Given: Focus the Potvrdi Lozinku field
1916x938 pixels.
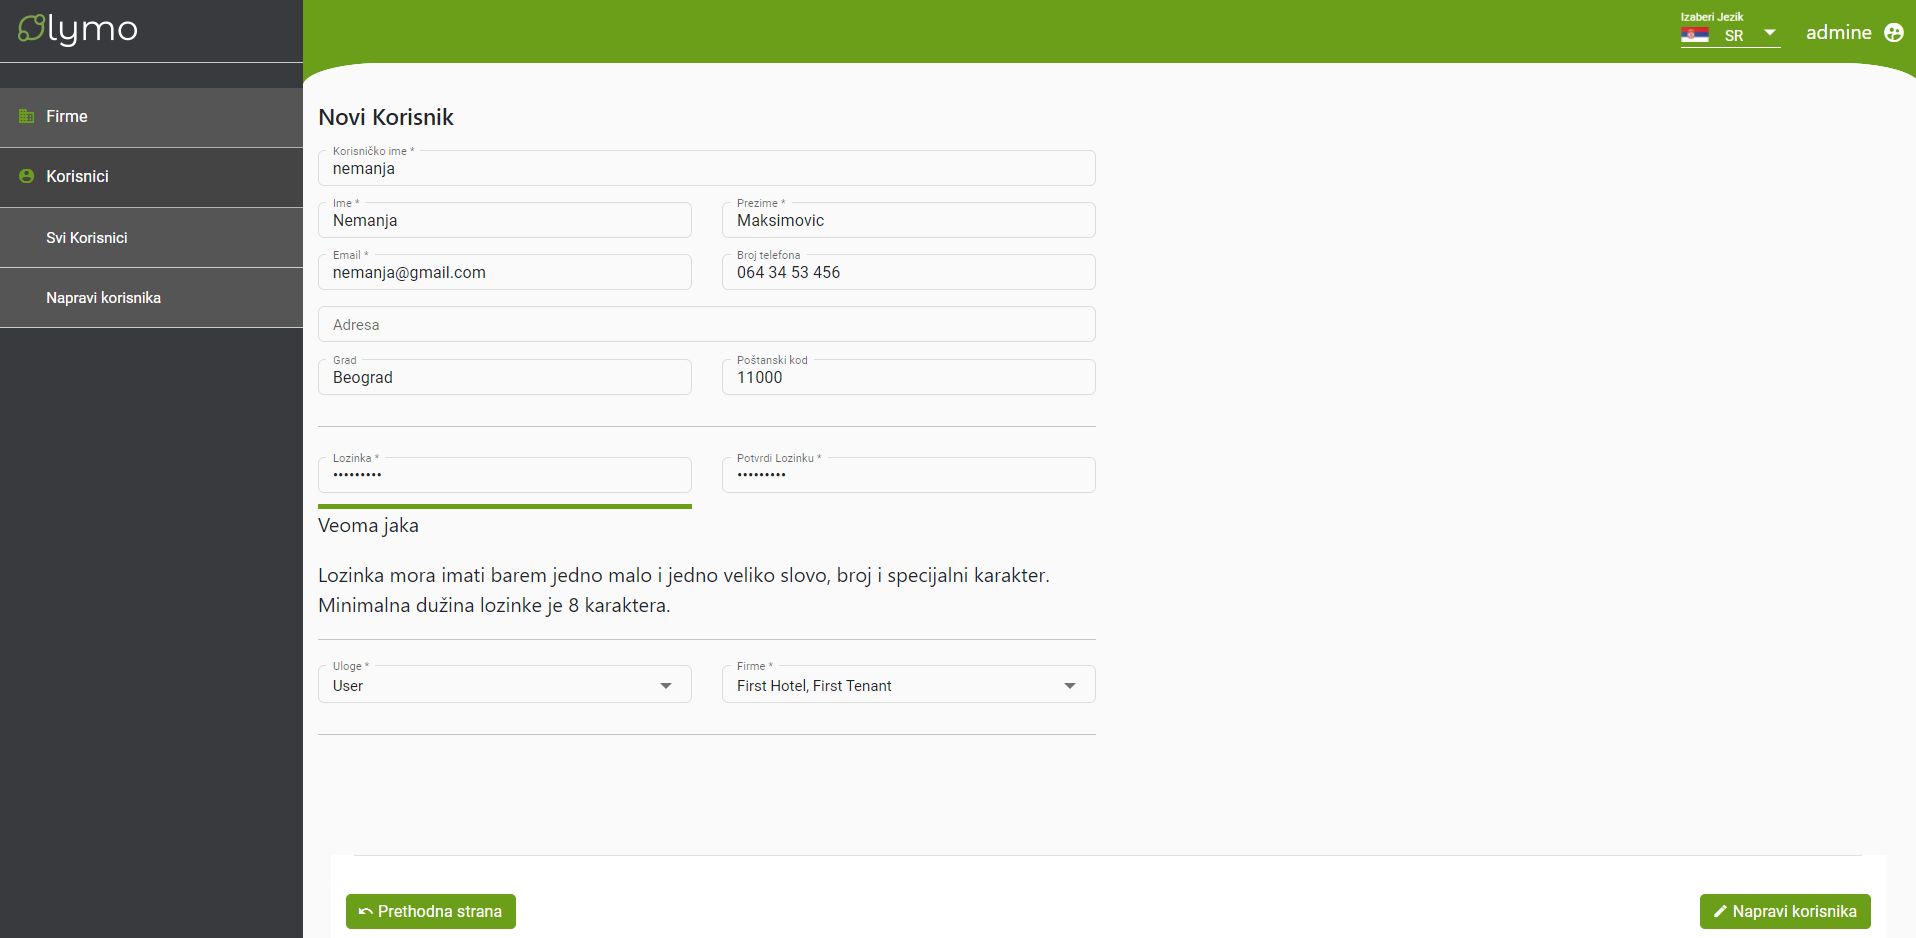Looking at the screenshot, I should point(908,475).
